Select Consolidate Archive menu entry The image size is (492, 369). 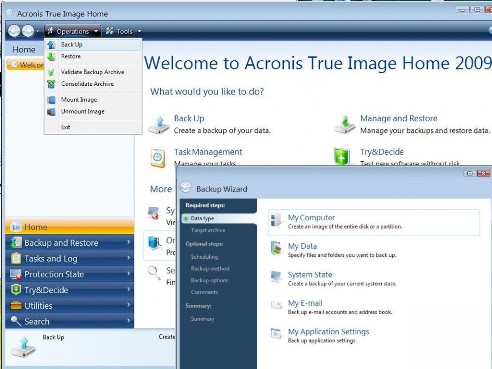pos(93,84)
